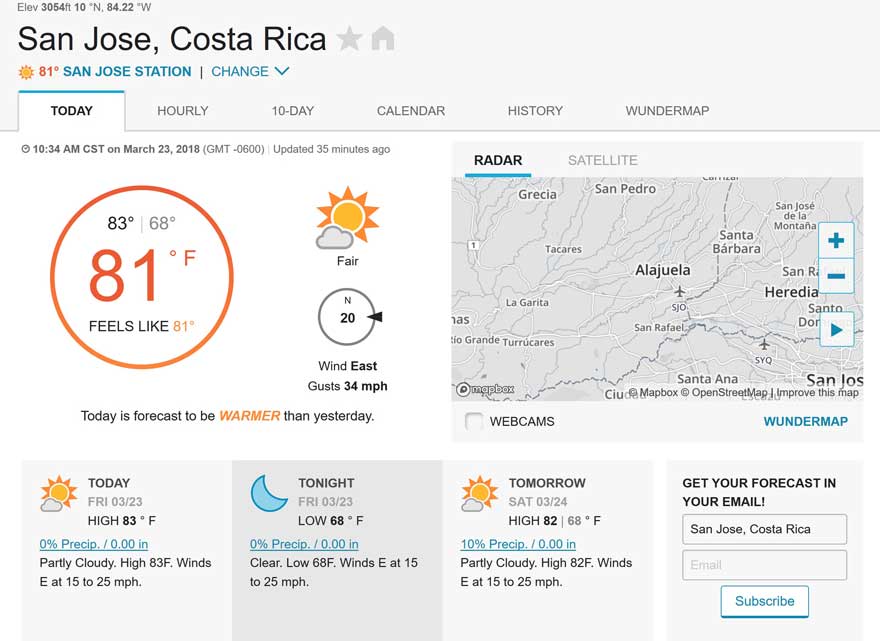Image resolution: width=880 pixels, height=641 pixels.
Task: Set San Jose as home location icon
Action: click(383, 39)
